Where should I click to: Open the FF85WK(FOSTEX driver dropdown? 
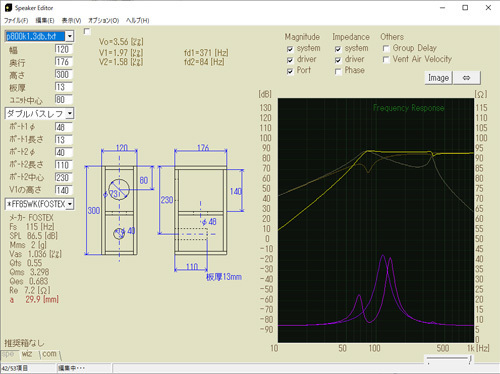point(70,204)
